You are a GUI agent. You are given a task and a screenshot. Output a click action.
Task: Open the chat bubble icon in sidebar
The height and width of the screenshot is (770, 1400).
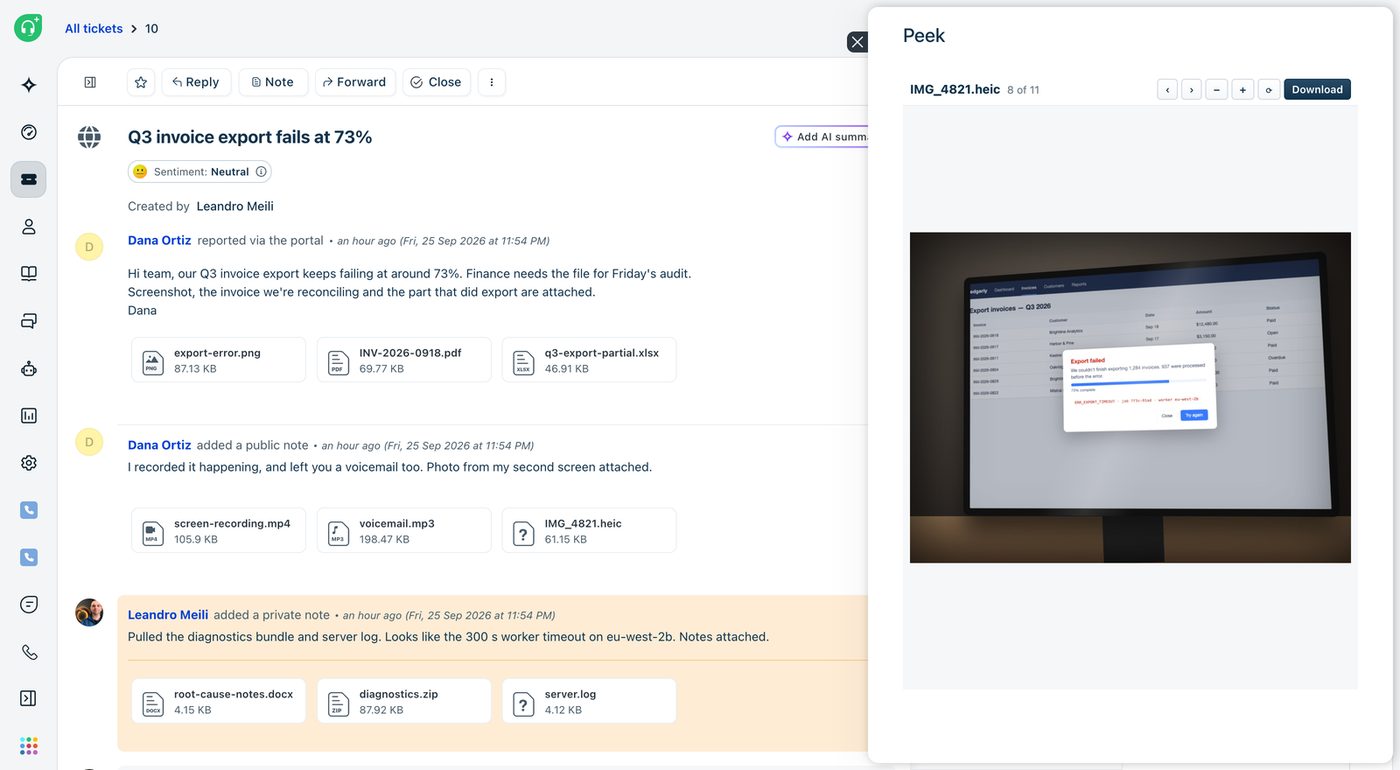tap(29, 604)
